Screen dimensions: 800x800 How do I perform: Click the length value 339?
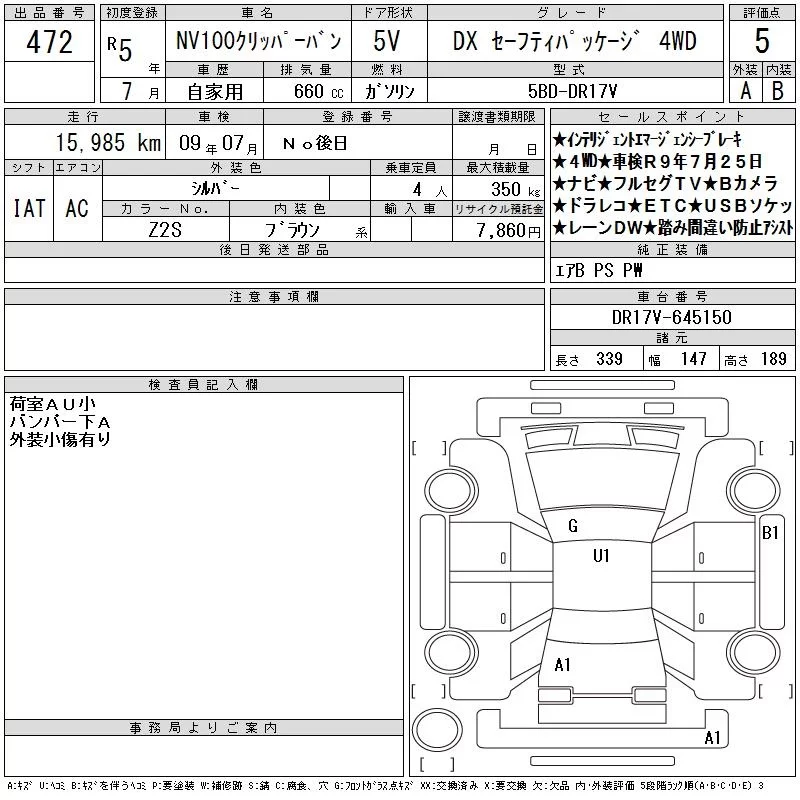click(x=609, y=359)
